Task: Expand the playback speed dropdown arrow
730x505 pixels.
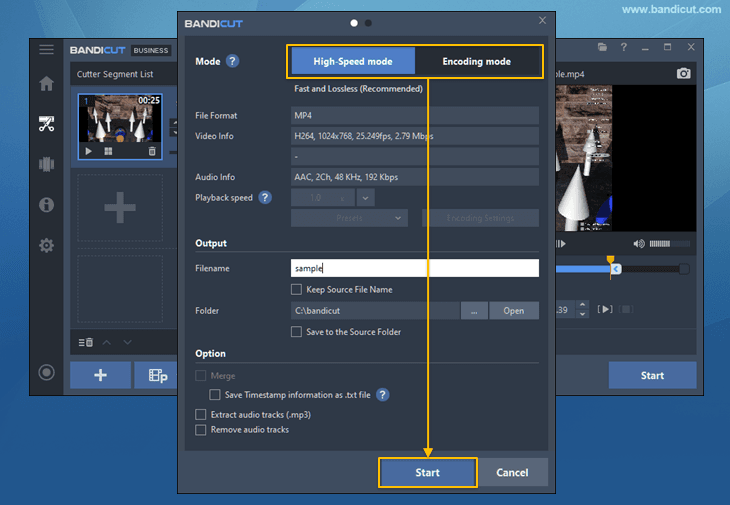Action: point(365,197)
